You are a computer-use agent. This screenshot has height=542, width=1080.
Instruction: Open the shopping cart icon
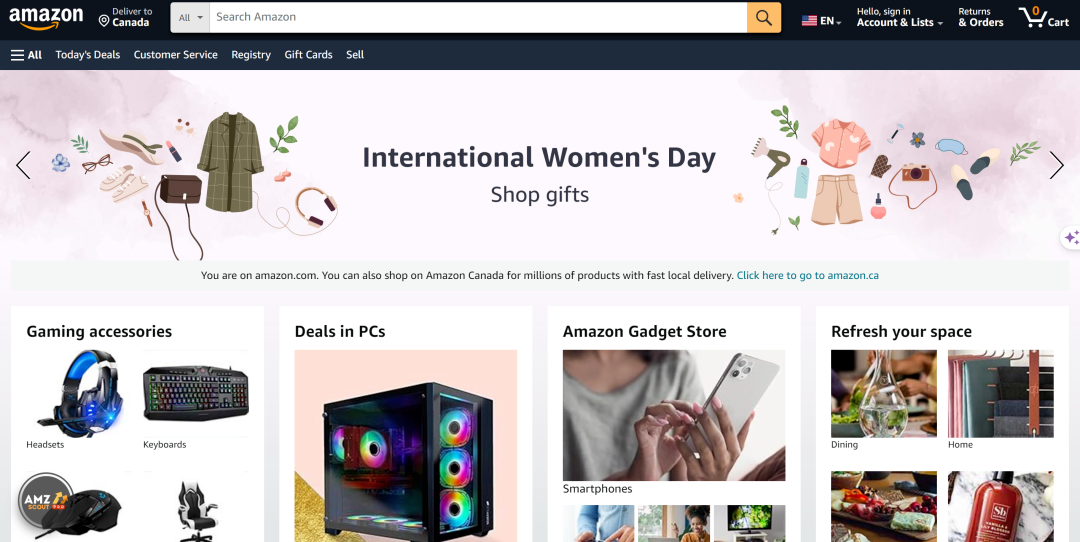[x=1043, y=17]
